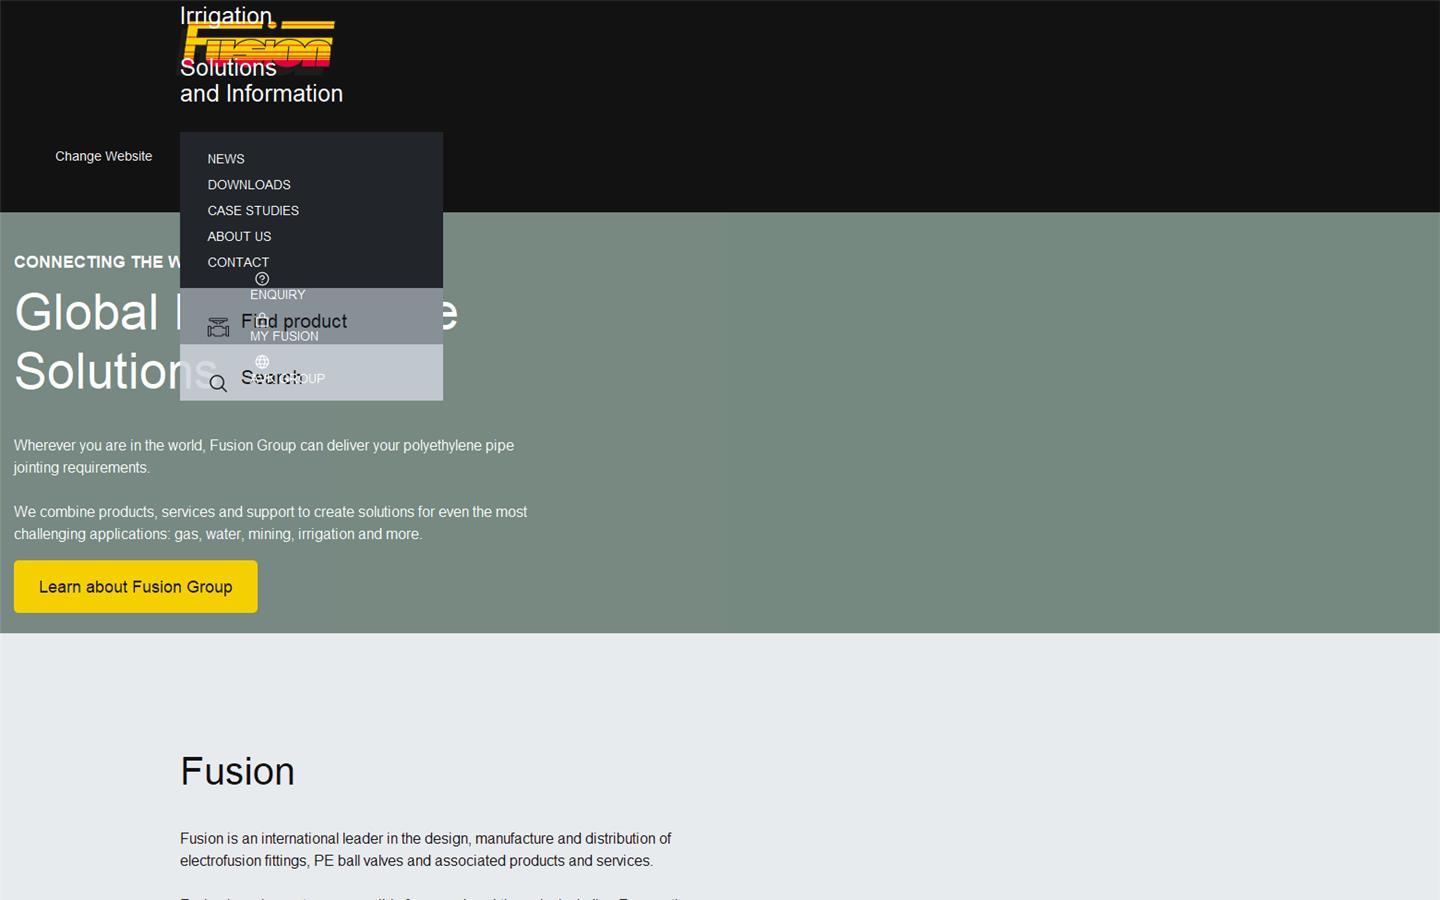This screenshot has height=900, width=1440.
Task: Select DOWNLOADS from the menu
Action: click(x=248, y=184)
